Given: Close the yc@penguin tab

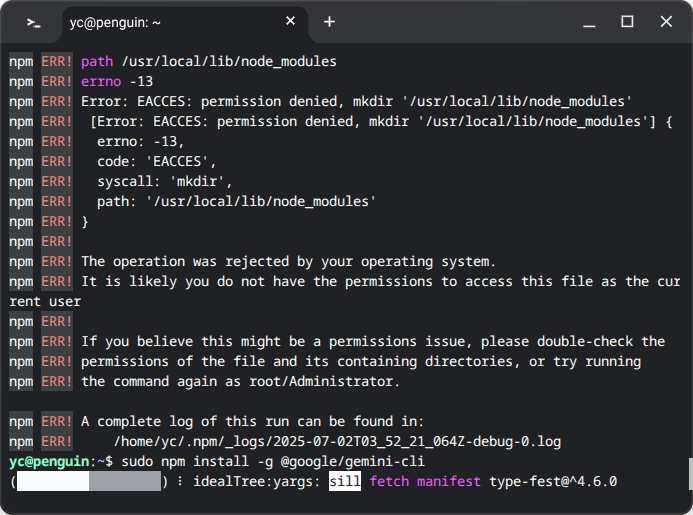Looking at the screenshot, I should coord(290,21).
